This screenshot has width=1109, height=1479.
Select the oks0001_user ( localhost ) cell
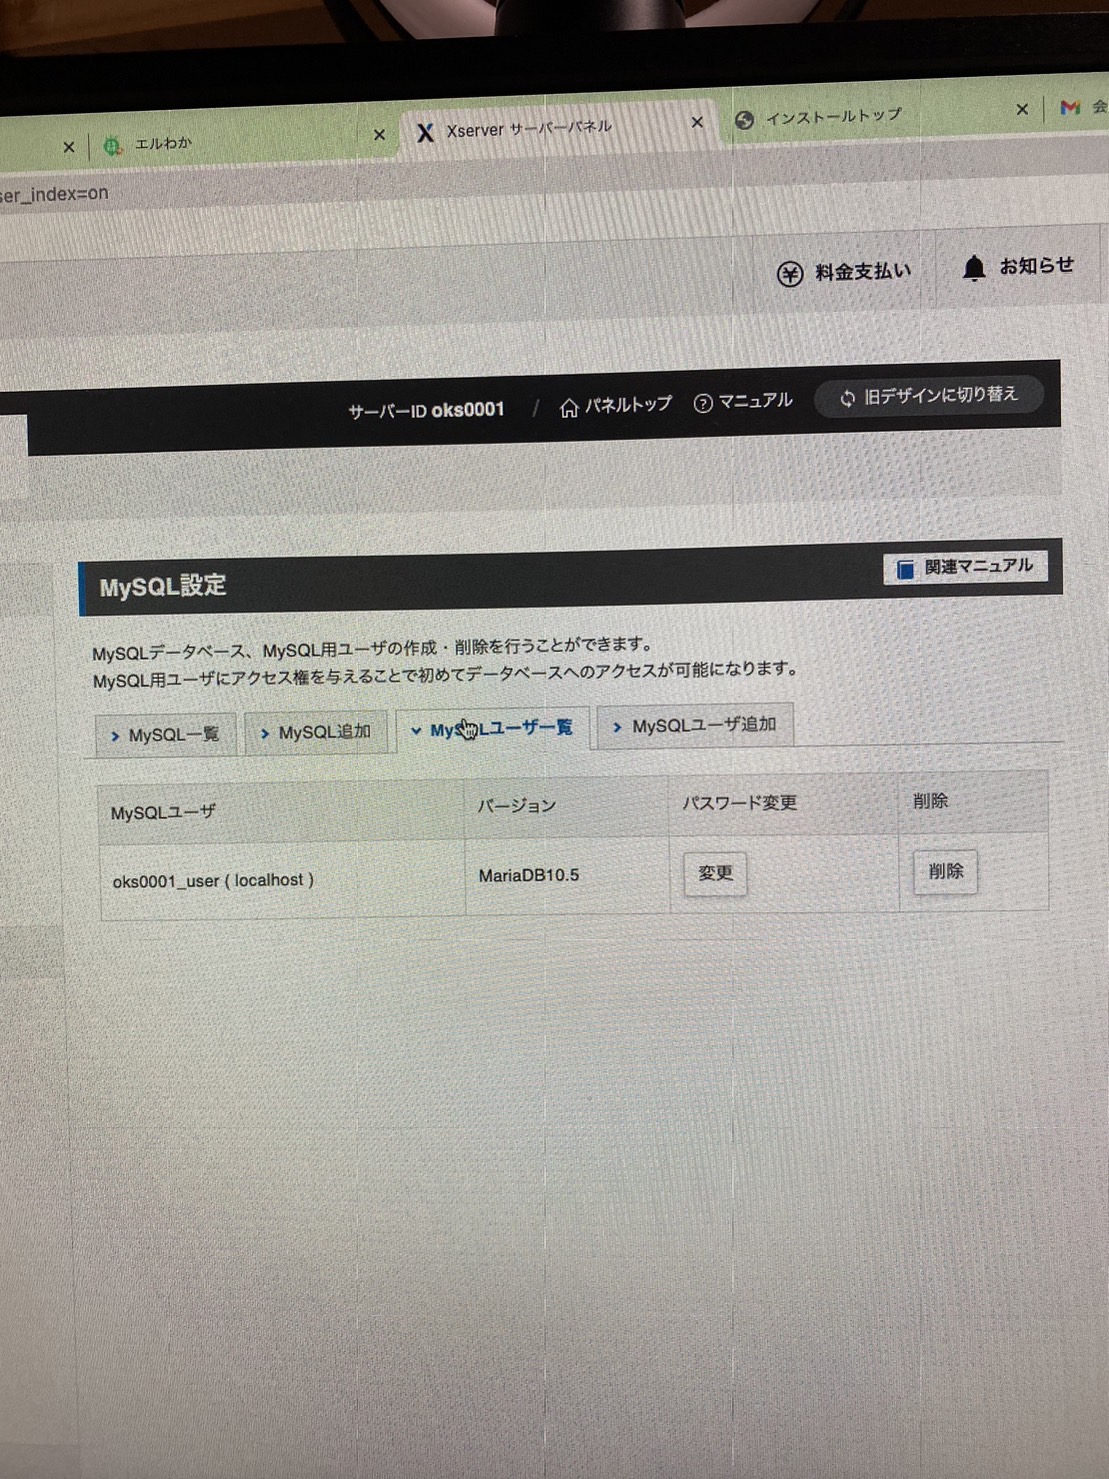click(x=282, y=880)
